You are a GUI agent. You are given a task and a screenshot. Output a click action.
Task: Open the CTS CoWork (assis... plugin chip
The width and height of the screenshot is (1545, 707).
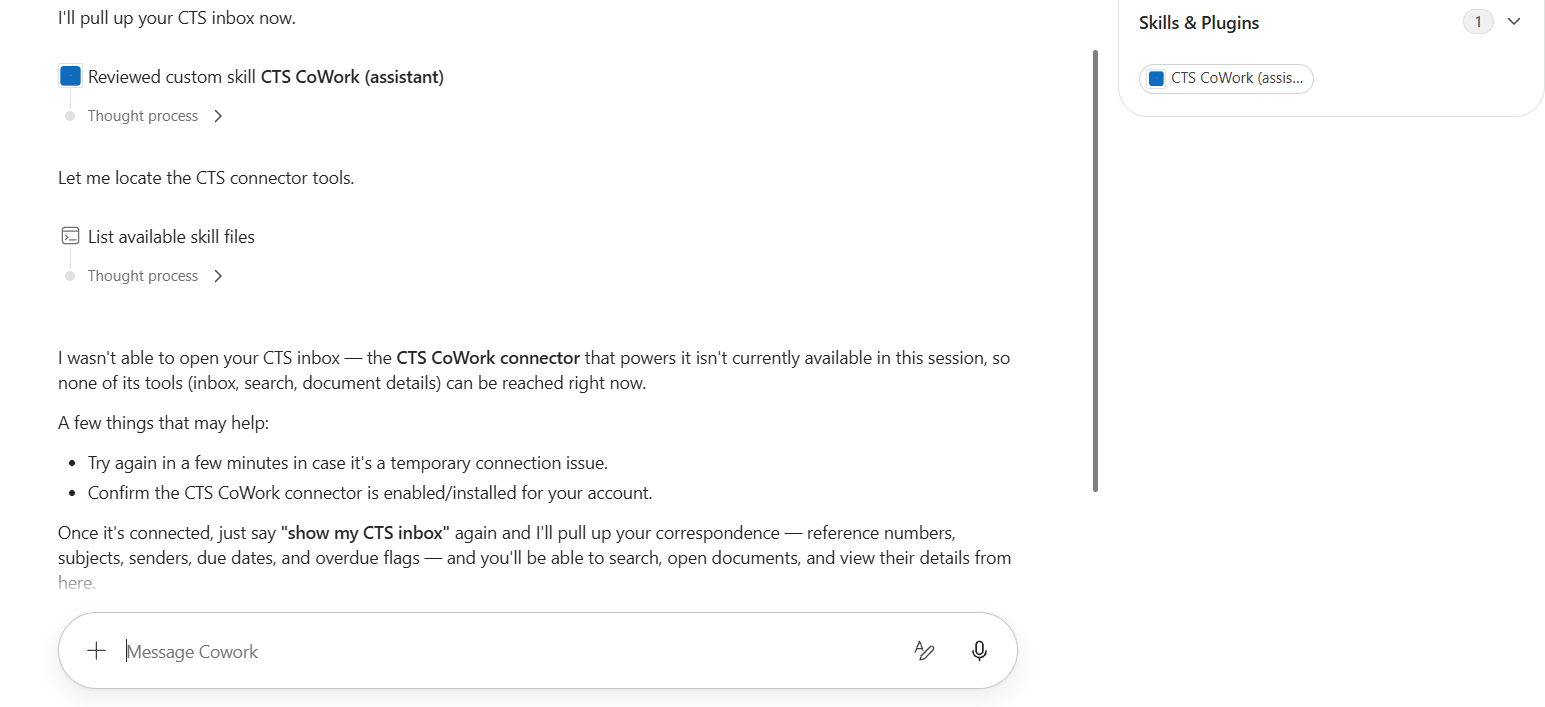pos(1226,78)
